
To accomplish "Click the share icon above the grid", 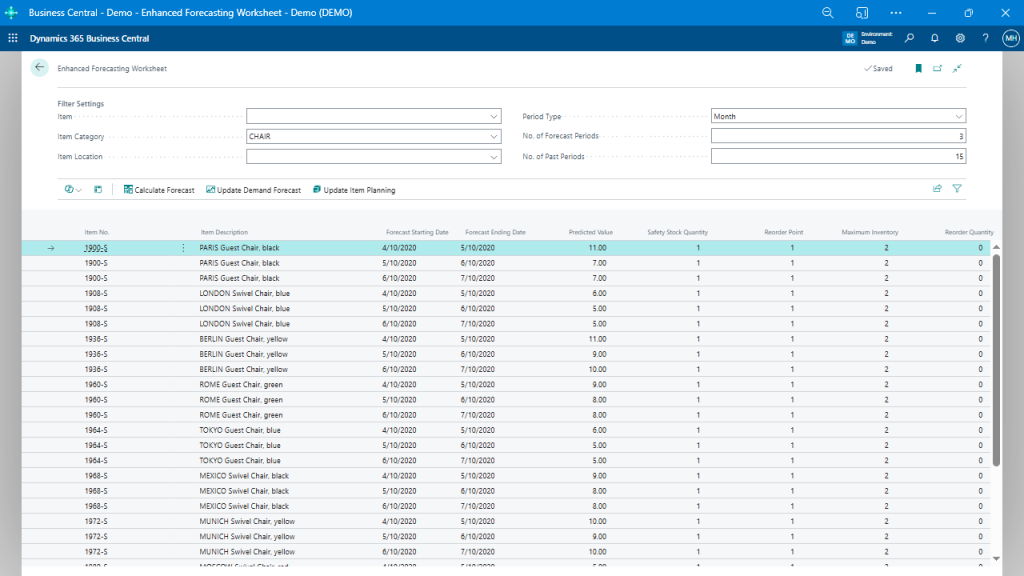I will (935, 189).
